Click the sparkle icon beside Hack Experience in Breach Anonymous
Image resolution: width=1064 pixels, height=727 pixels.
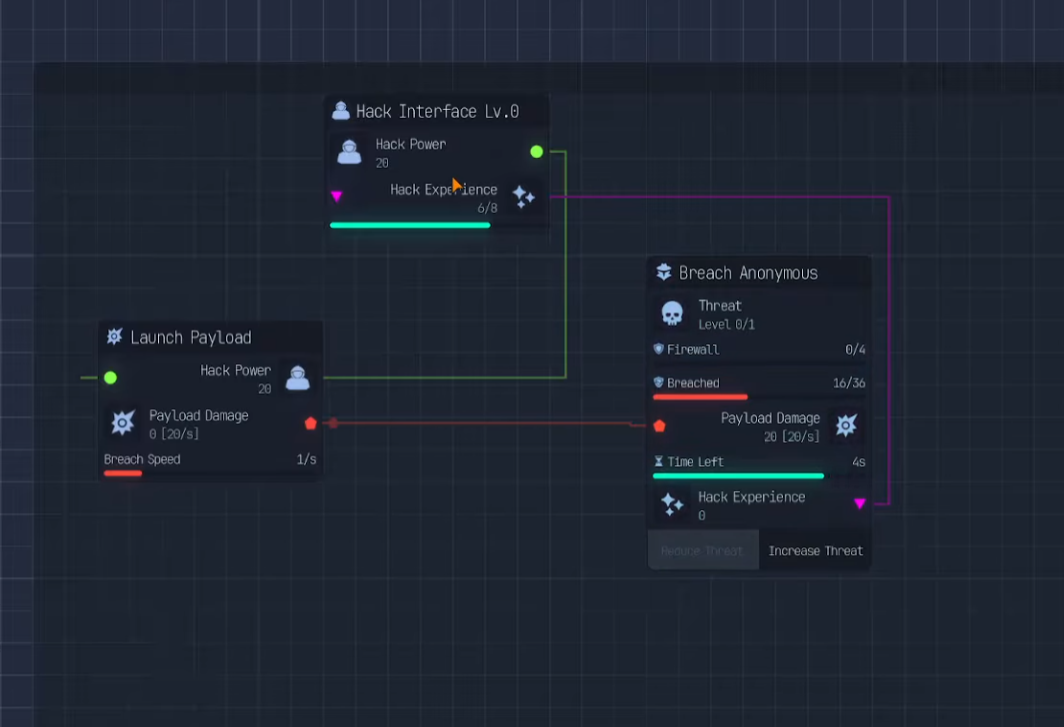[x=672, y=505]
